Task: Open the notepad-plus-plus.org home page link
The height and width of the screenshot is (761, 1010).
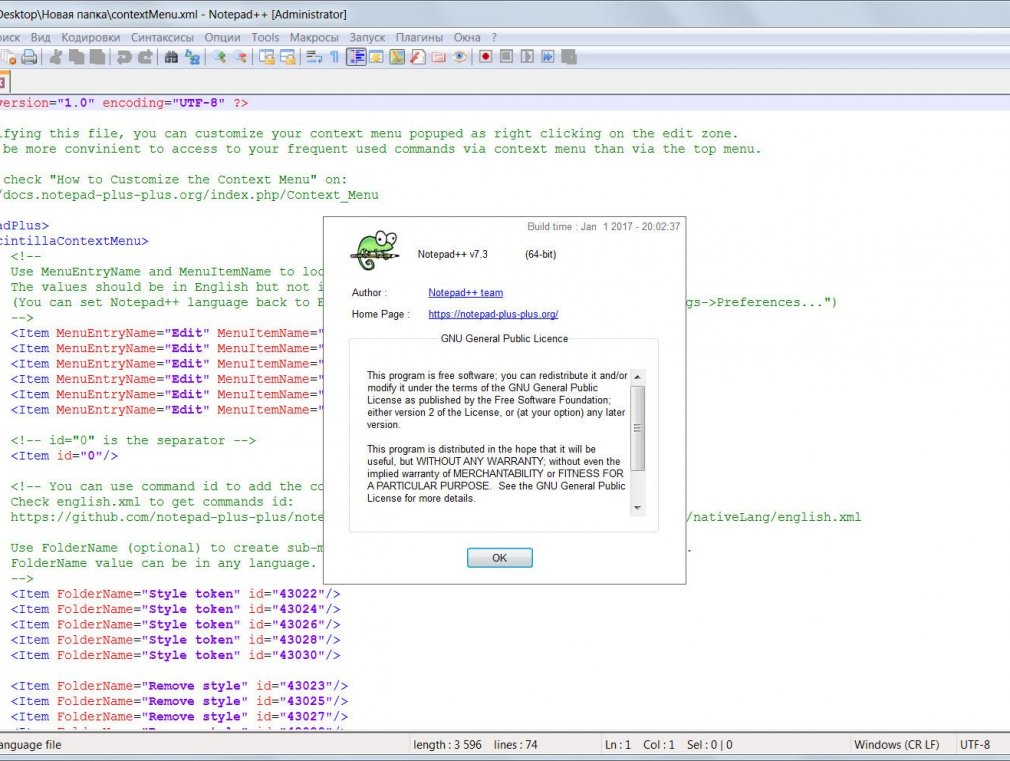Action: (x=493, y=314)
